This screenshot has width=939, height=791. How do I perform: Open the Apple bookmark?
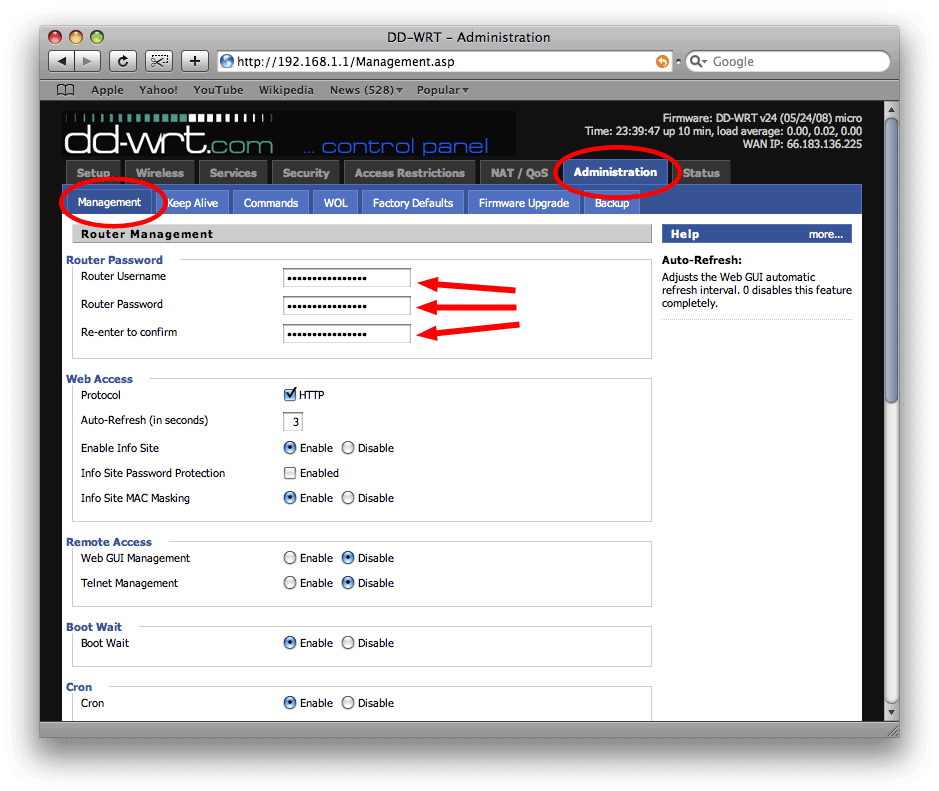[x=107, y=90]
